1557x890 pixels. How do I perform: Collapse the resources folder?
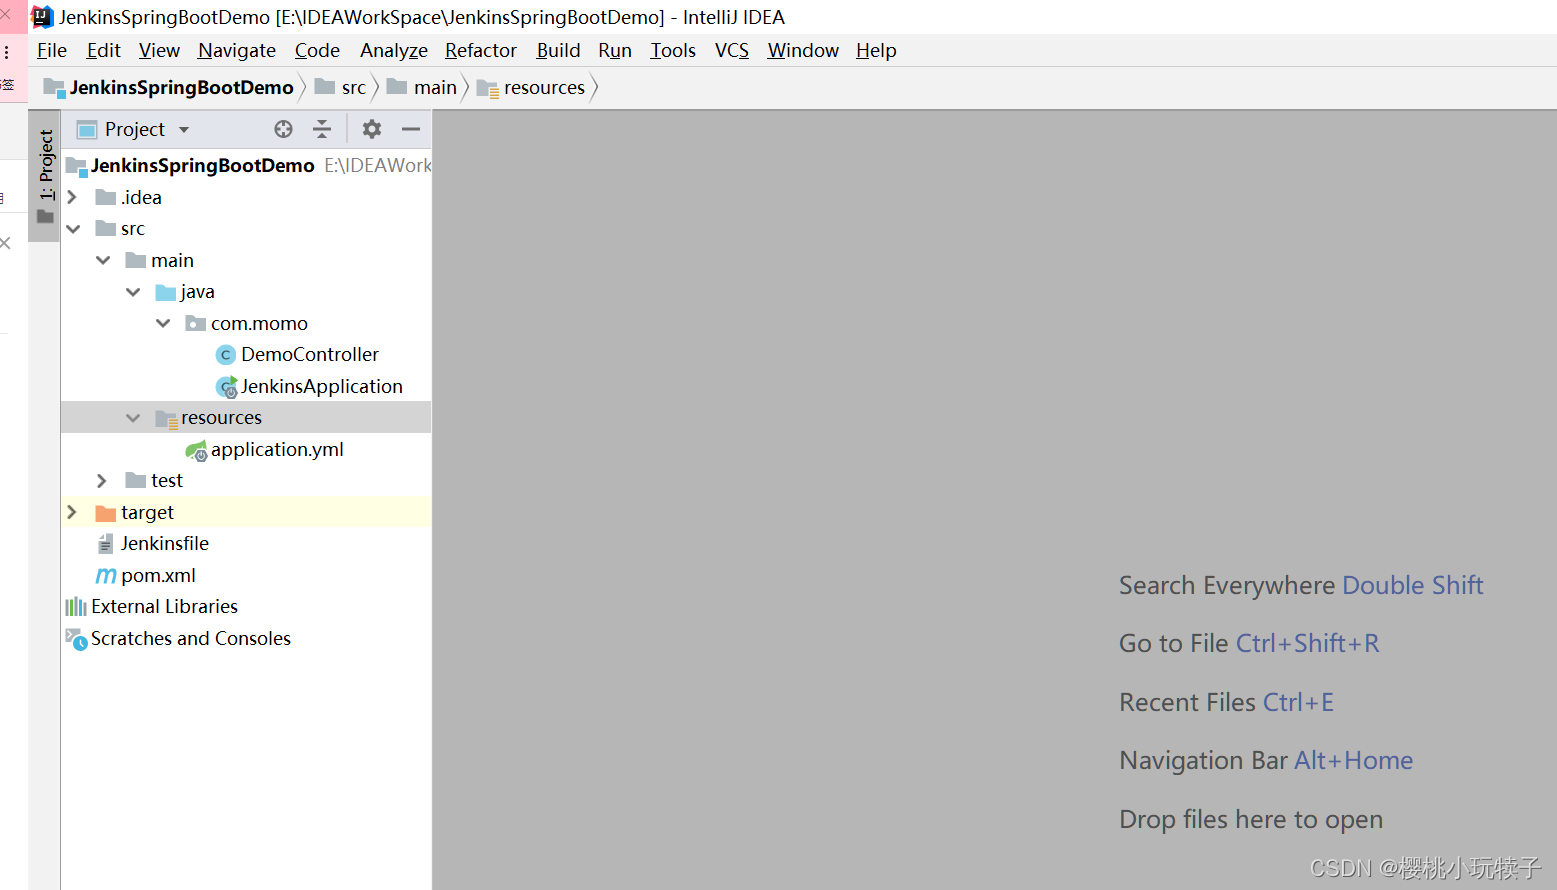133,418
